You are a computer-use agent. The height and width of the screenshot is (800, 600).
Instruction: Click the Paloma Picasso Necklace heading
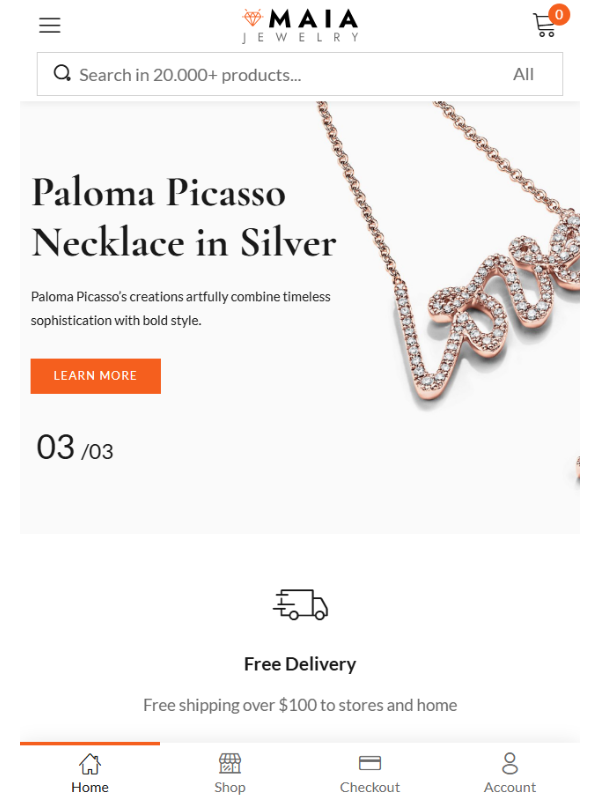coord(184,217)
